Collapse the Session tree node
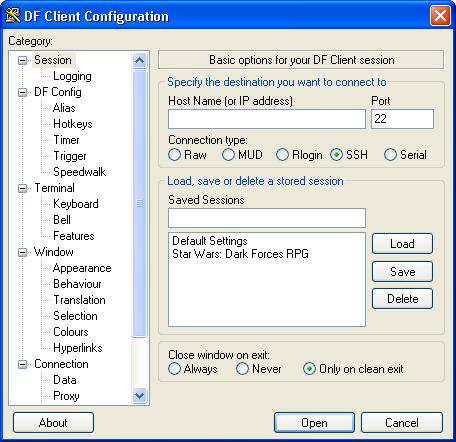The image size is (456, 442). click(x=22, y=60)
